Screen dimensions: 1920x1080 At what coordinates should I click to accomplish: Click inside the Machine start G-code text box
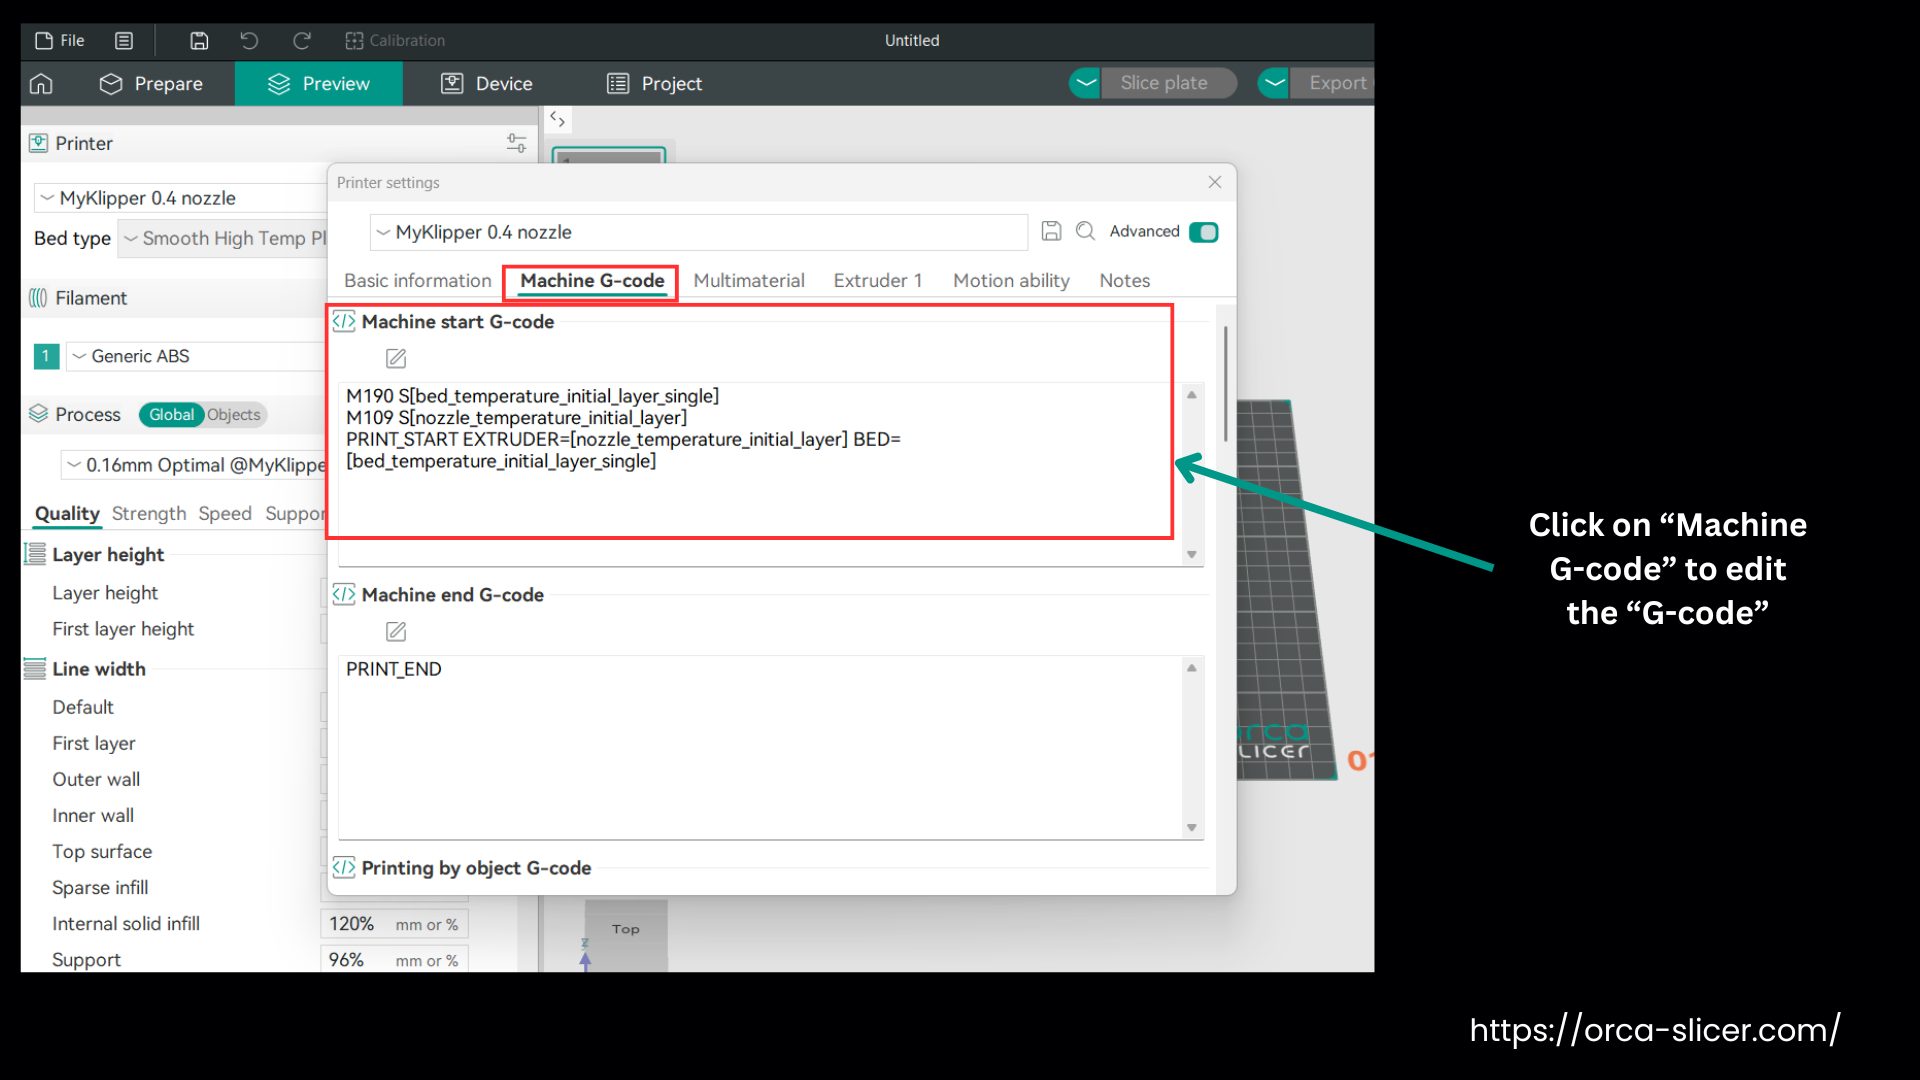760,474
